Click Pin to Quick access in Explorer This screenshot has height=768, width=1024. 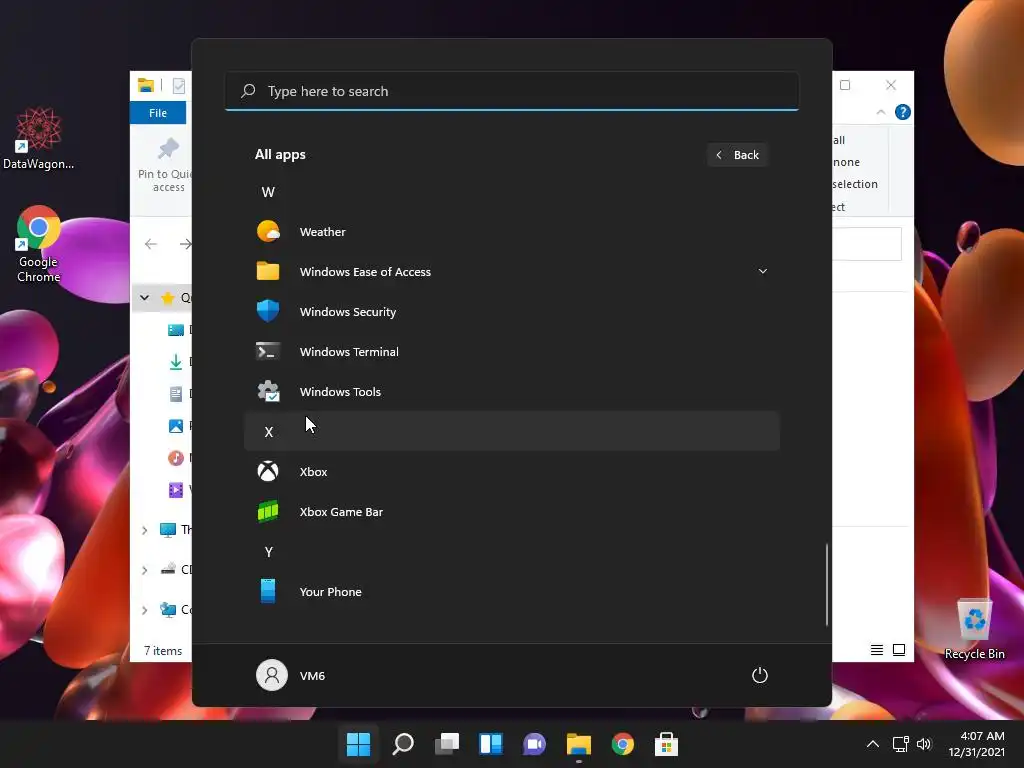(166, 166)
